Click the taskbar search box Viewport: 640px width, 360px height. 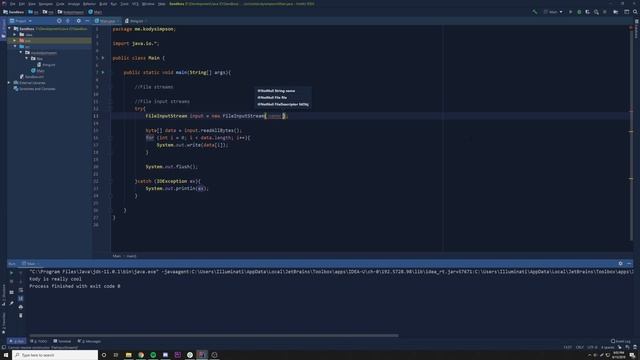click(x=55, y=355)
